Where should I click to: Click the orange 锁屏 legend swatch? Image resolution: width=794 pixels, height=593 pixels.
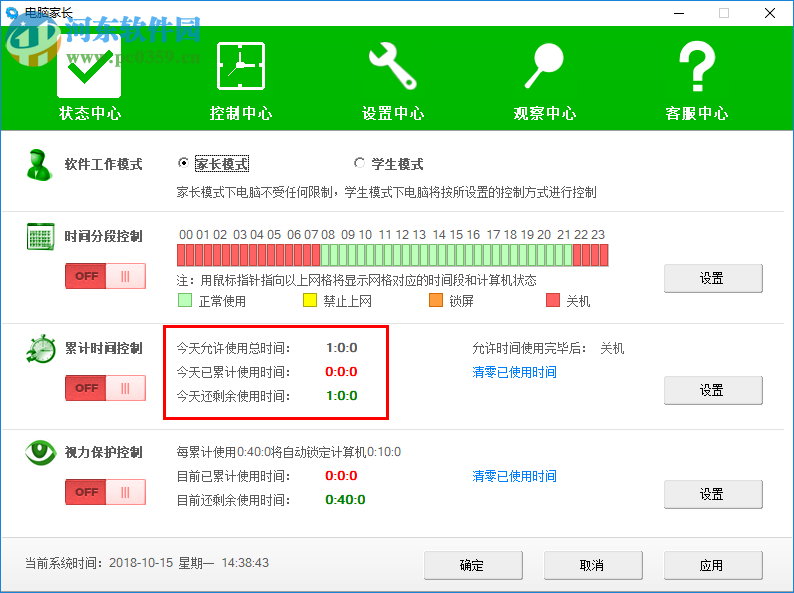[x=436, y=300]
